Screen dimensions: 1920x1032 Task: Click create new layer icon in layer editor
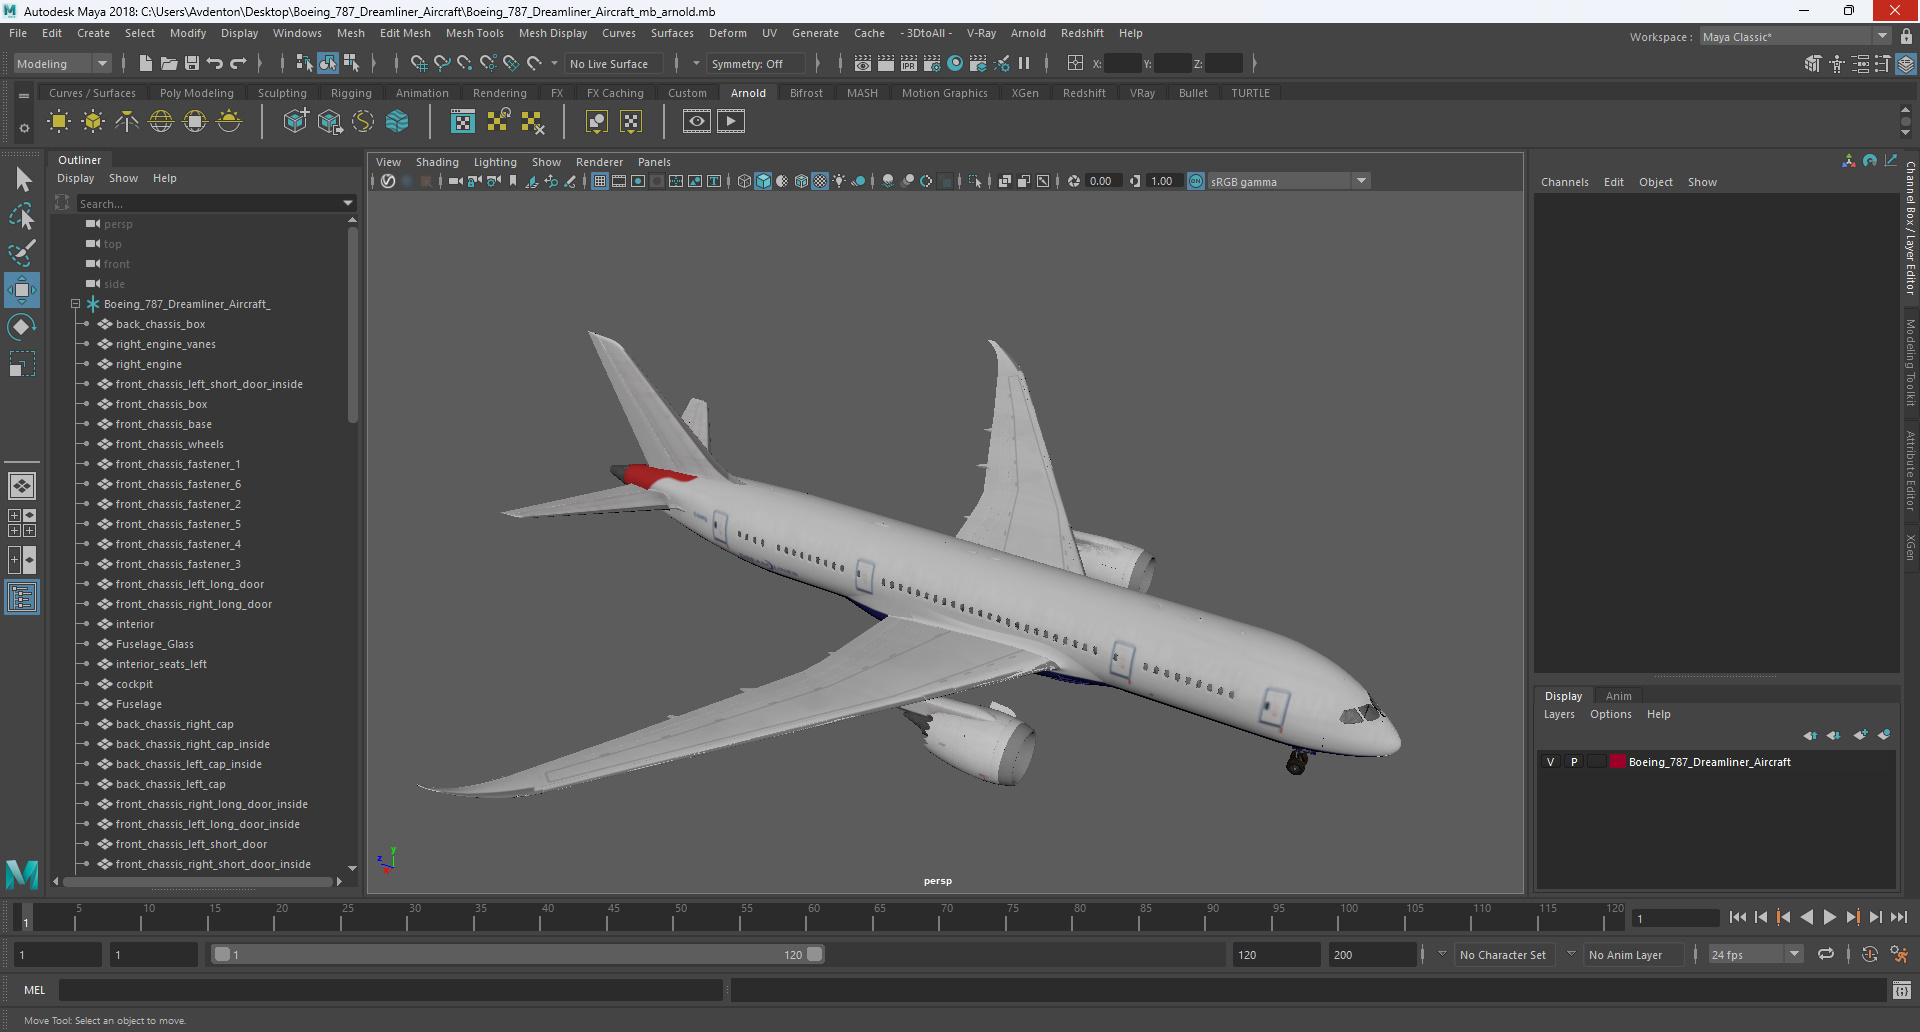pos(1860,735)
